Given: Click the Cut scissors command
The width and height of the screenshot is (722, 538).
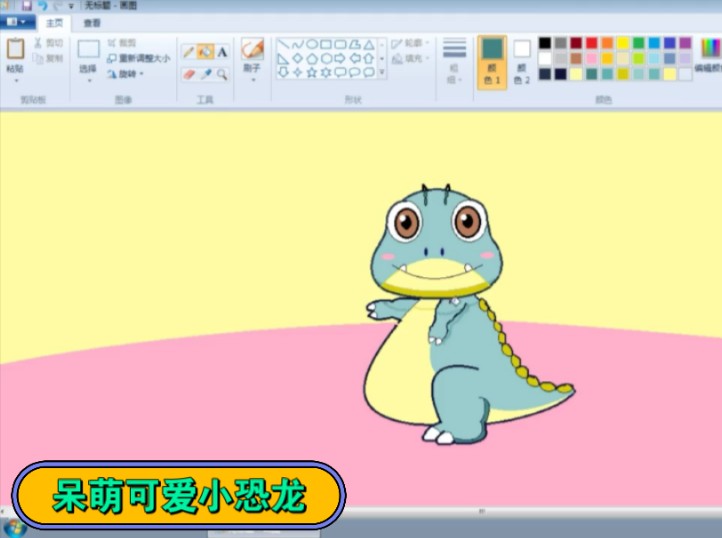Looking at the screenshot, I should click(48, 43).
